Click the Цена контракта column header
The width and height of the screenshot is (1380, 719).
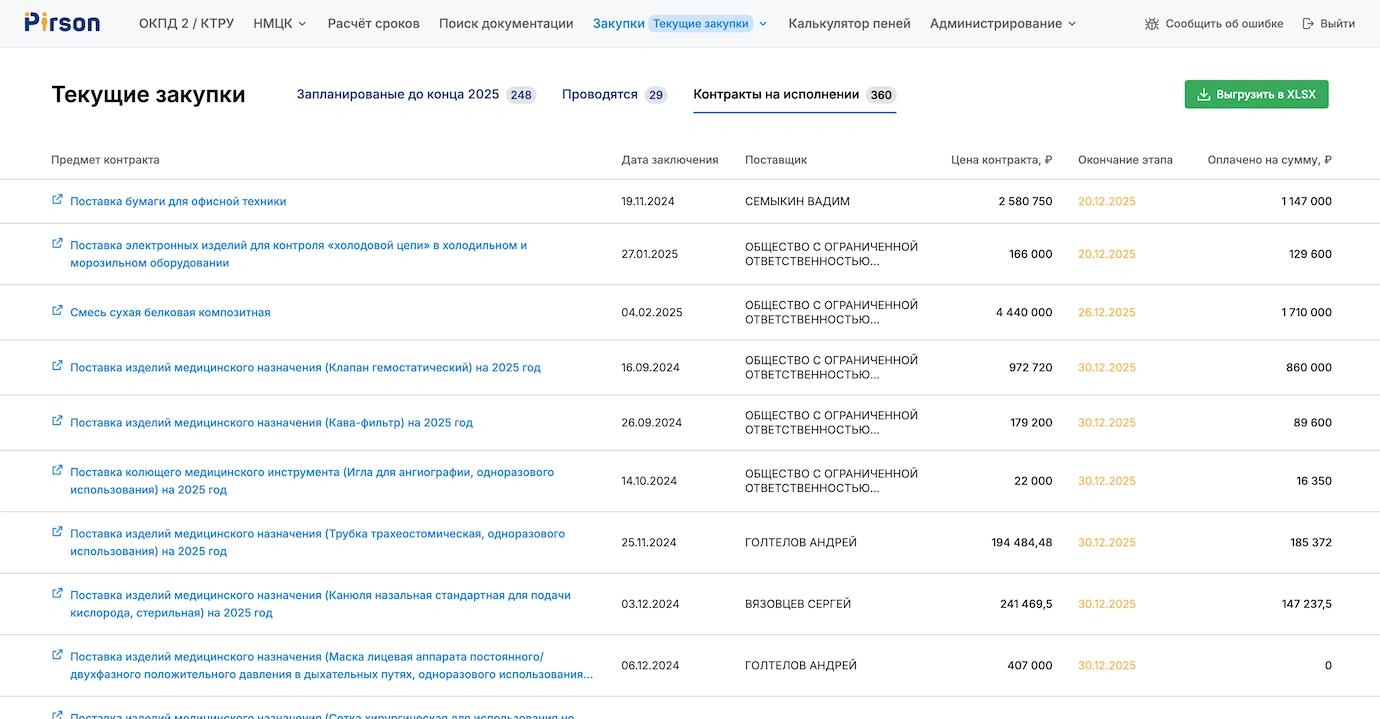(1001, 160)
